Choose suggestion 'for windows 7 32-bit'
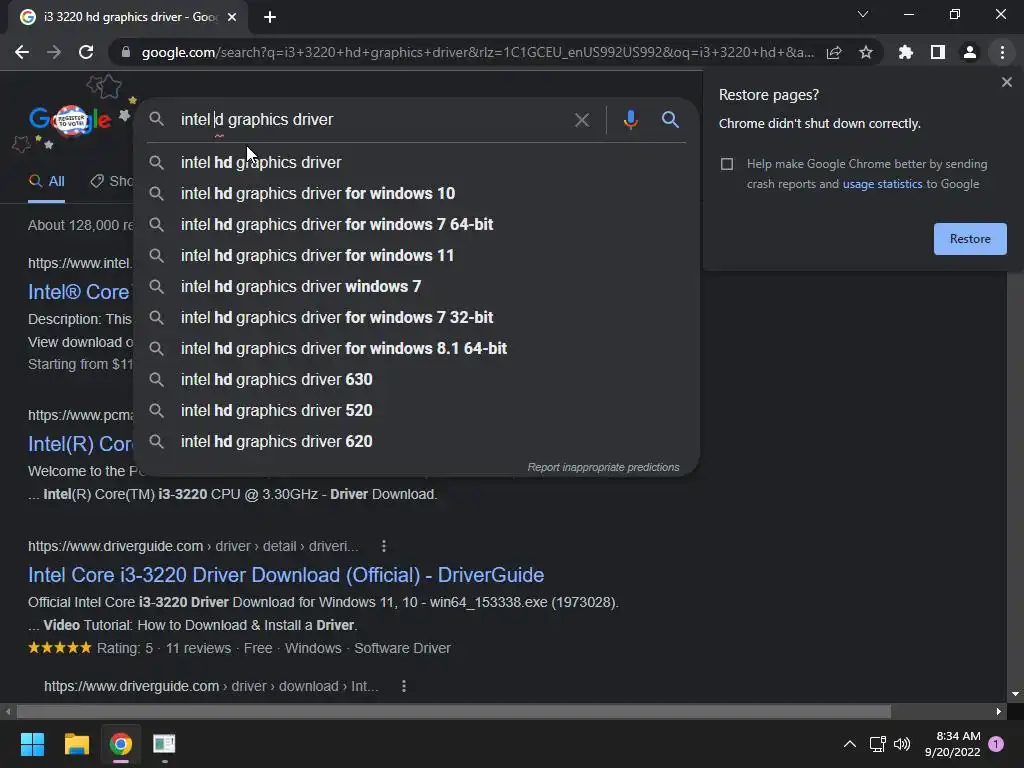The image size is (1024, 768). pyautogui.click(x=417, y=317)
